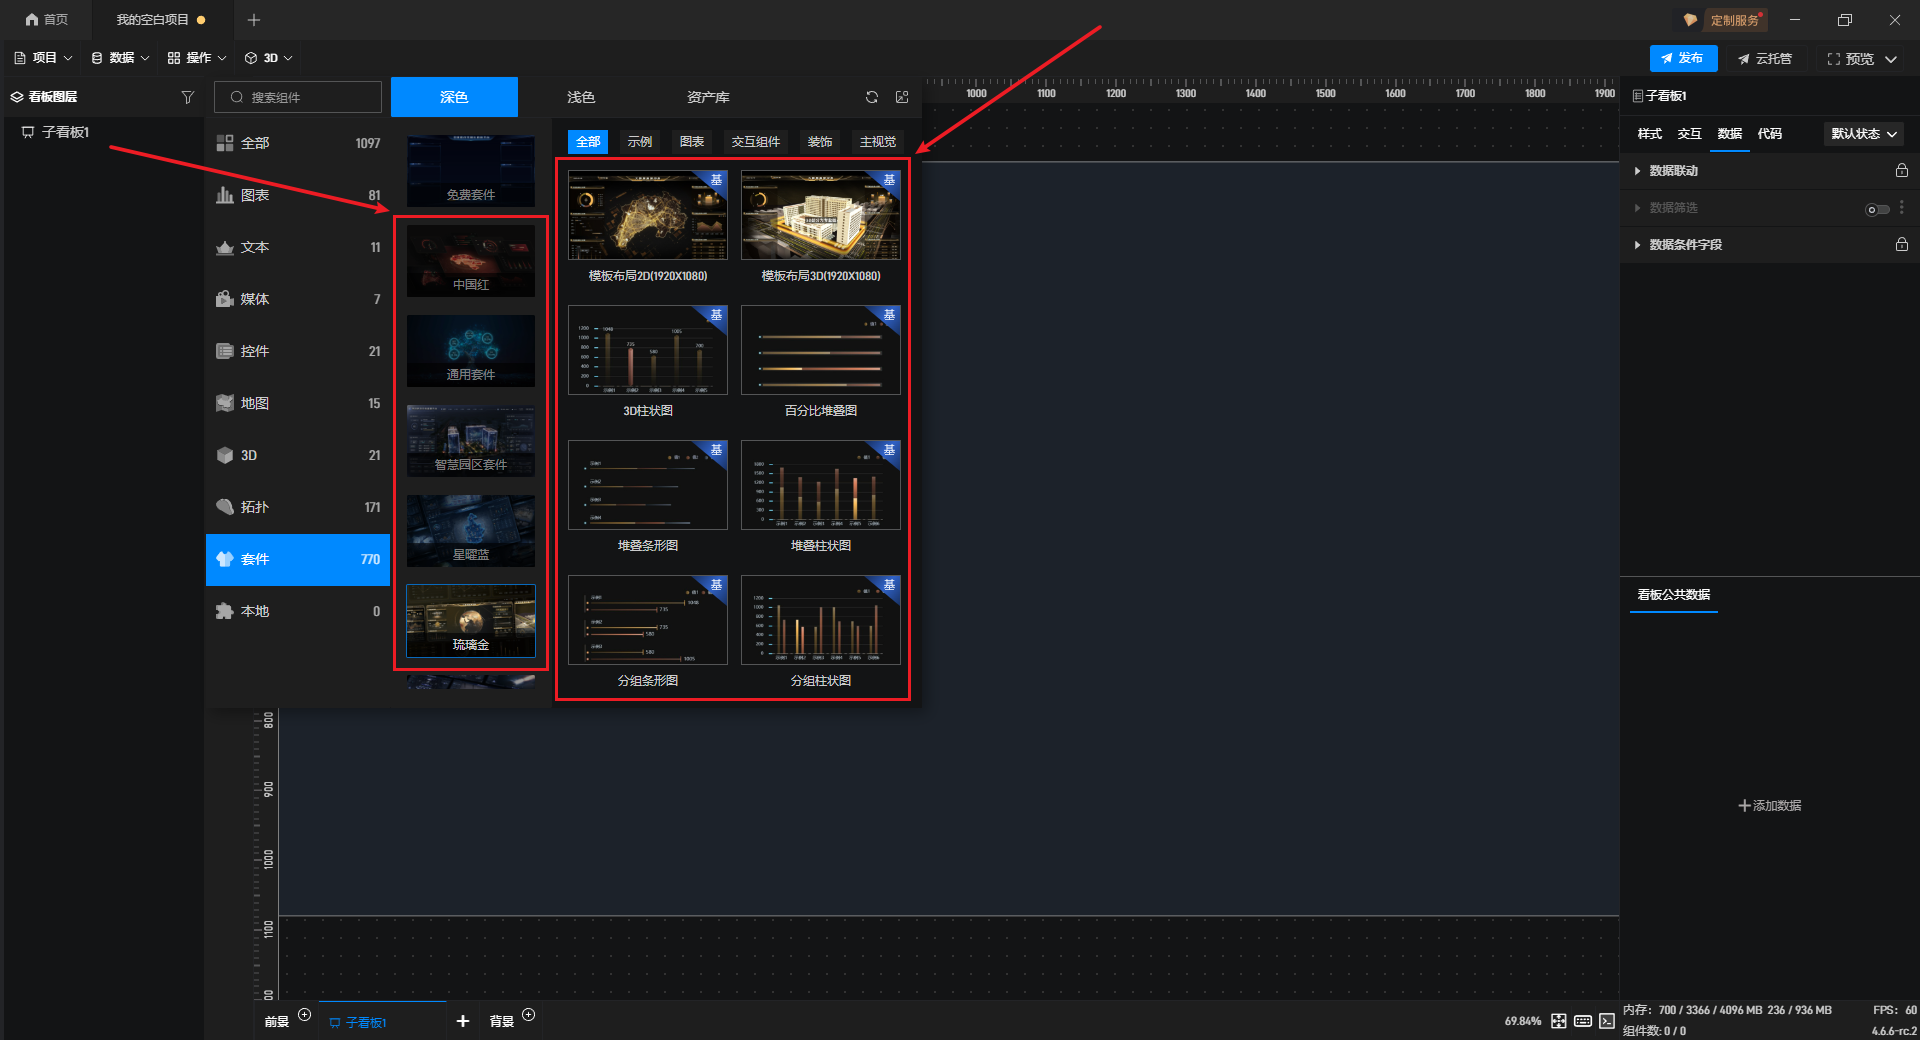Open the dropdown arrow next to 预览
The height and width of the screenshot is (1040, 1920).
1891,59
